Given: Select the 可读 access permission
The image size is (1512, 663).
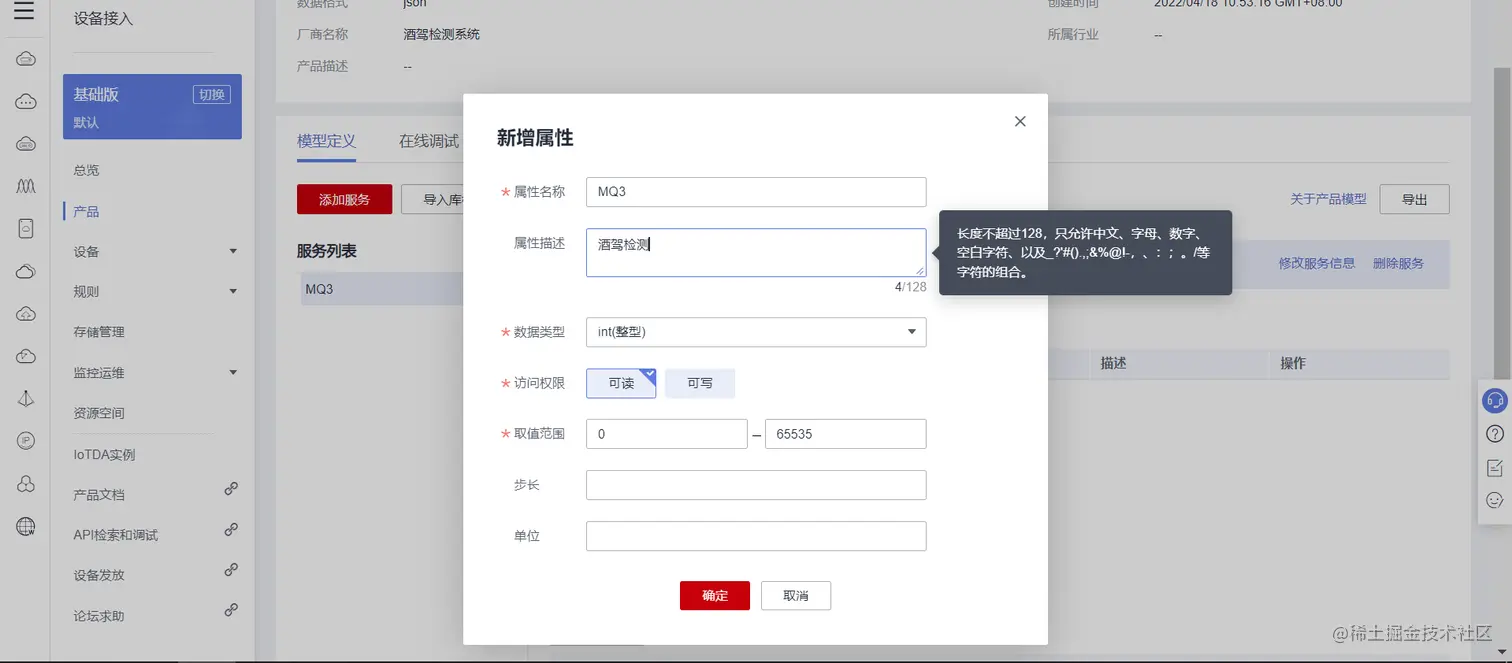Looking at the screenshot, I should click(621, 383).
